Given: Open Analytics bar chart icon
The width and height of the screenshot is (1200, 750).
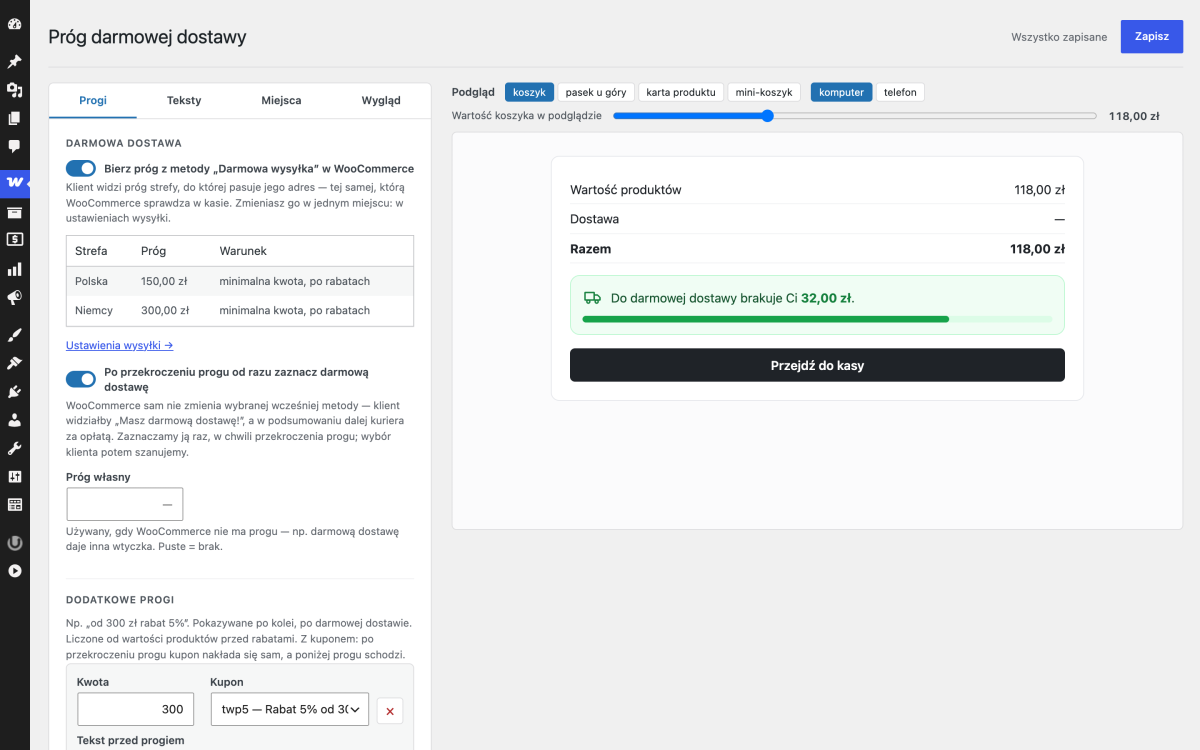Looking at the screenshot, I should 14,269.
